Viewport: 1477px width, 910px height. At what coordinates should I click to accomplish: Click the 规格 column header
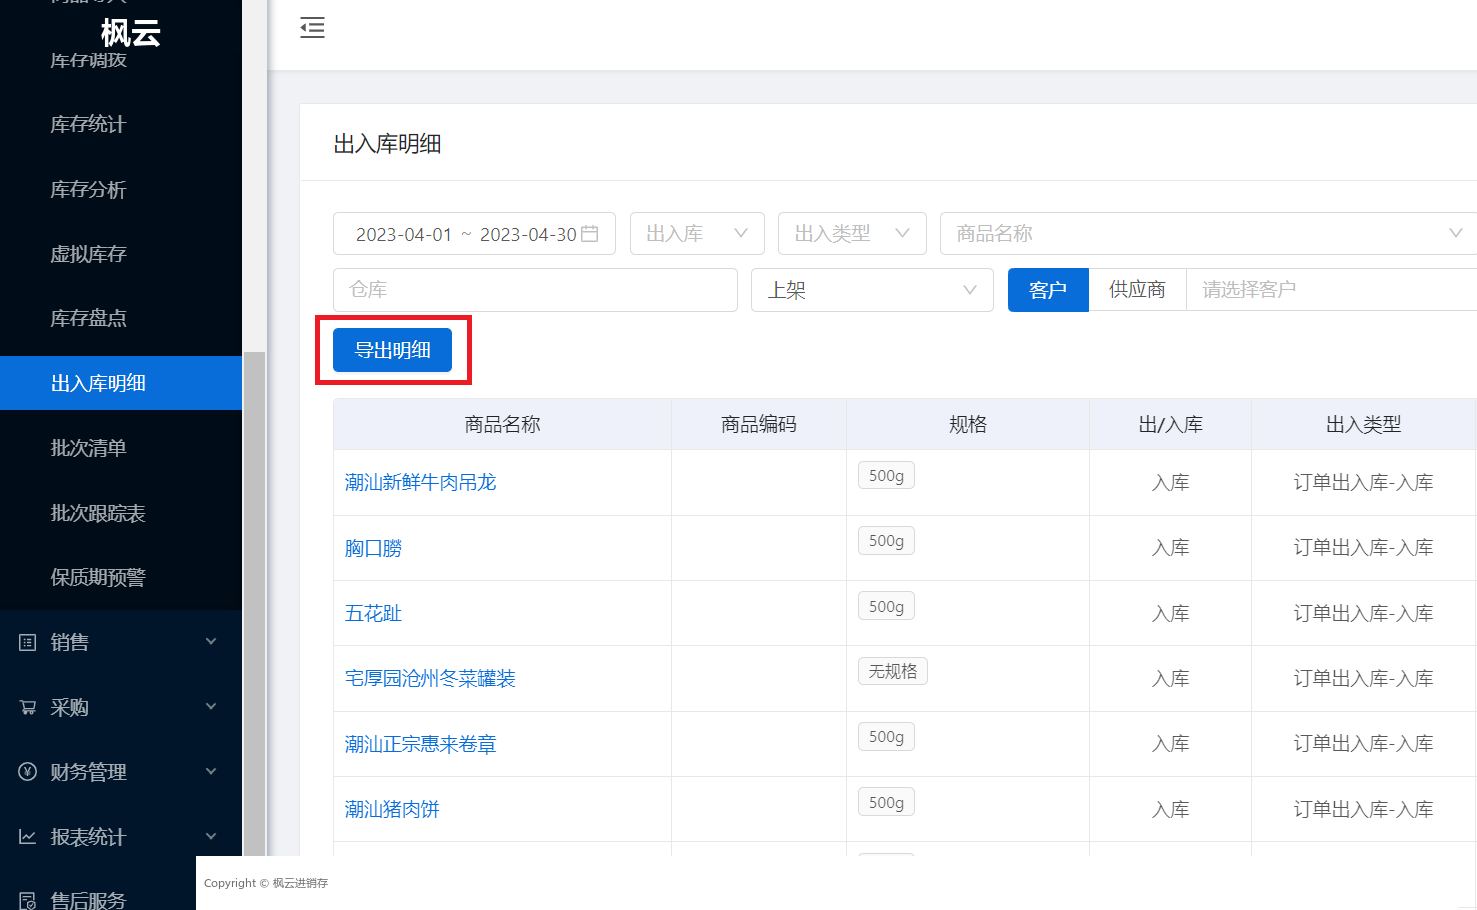(968, 425)
